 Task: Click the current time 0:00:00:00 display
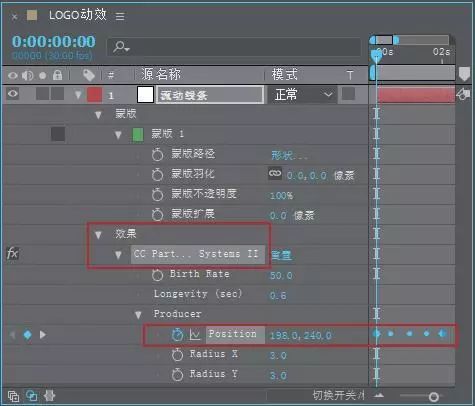pos(54,42)
